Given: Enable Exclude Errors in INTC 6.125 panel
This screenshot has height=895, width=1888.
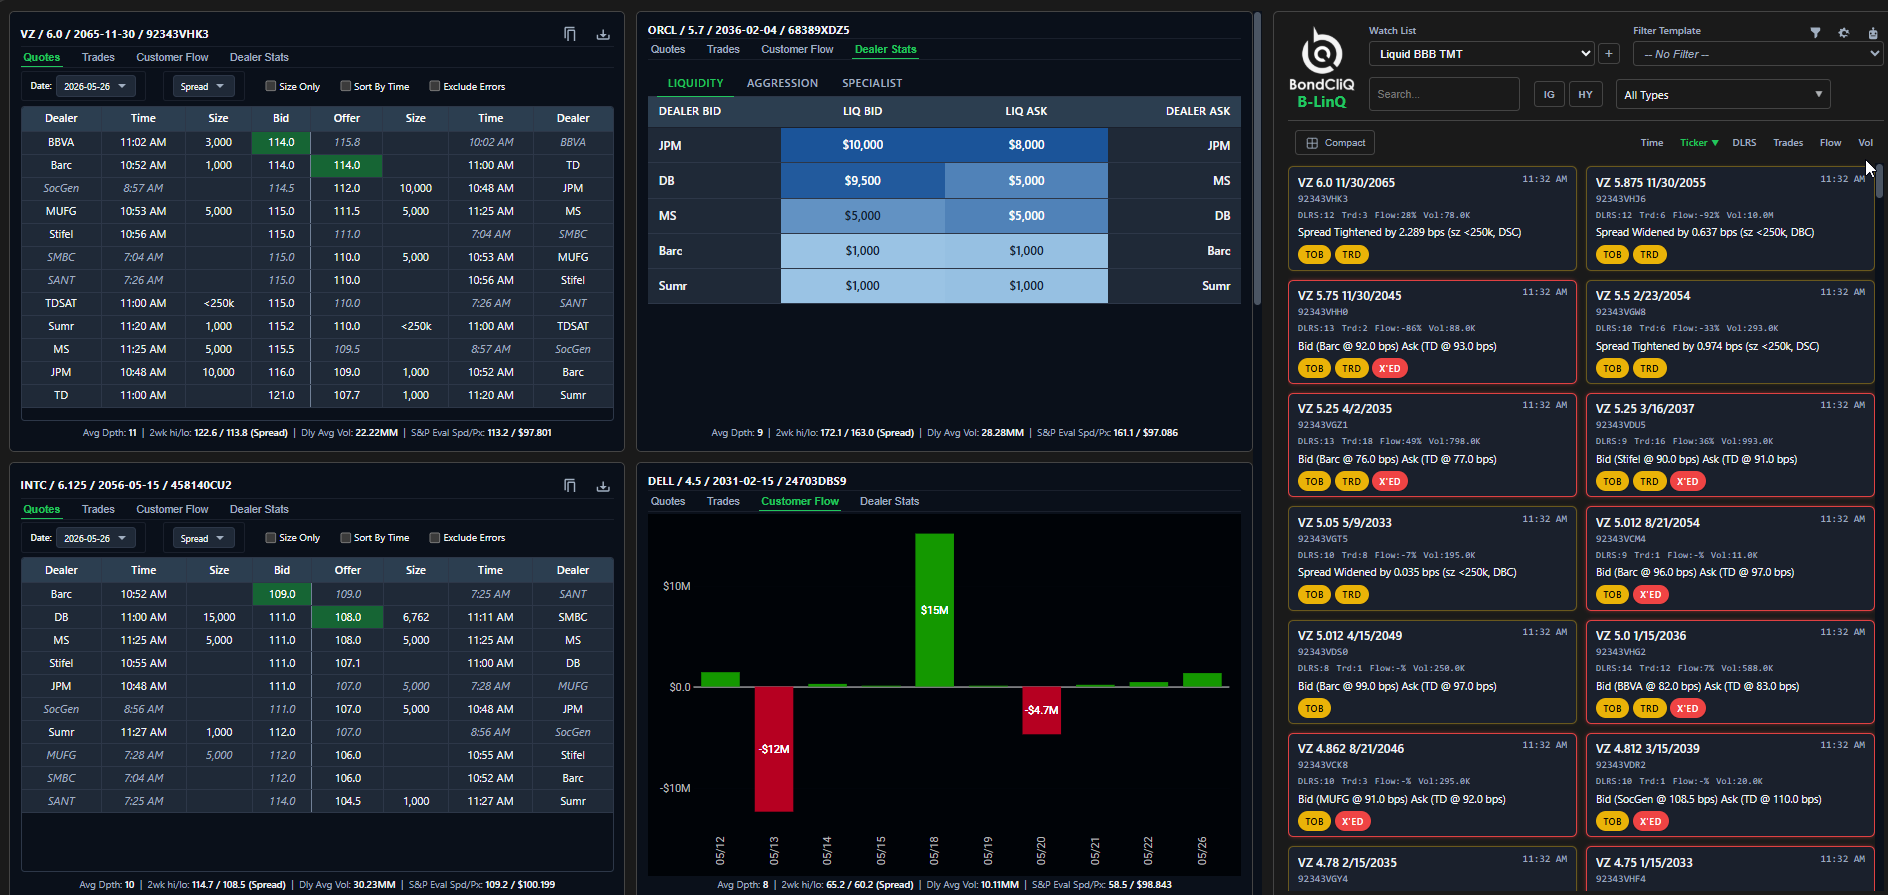Looking at the screenshot, I should 435,538.
